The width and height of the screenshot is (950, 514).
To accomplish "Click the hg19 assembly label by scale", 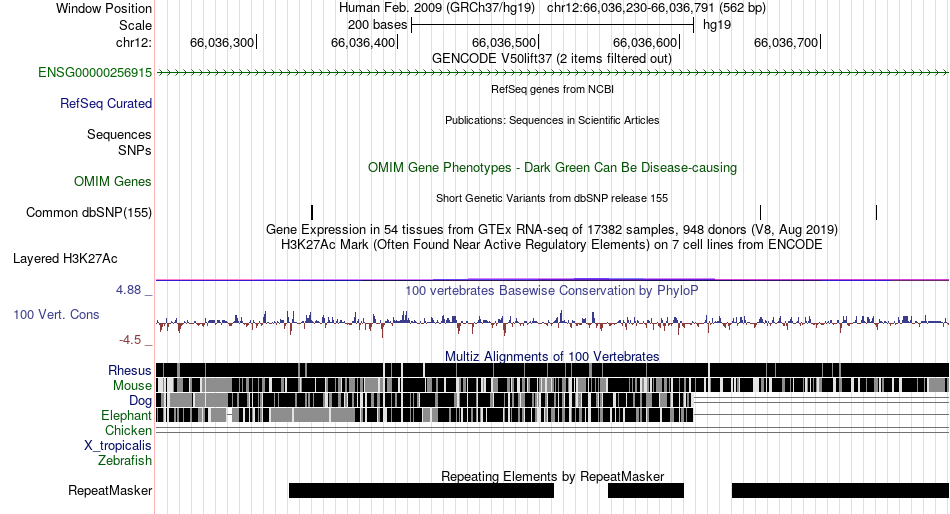I will point(717,25).
